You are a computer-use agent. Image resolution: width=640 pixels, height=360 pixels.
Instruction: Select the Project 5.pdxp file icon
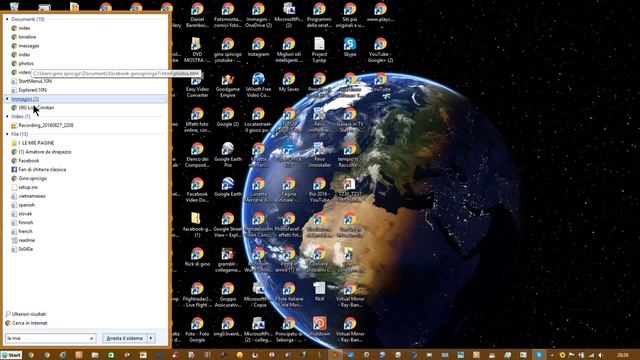point(319,50)
